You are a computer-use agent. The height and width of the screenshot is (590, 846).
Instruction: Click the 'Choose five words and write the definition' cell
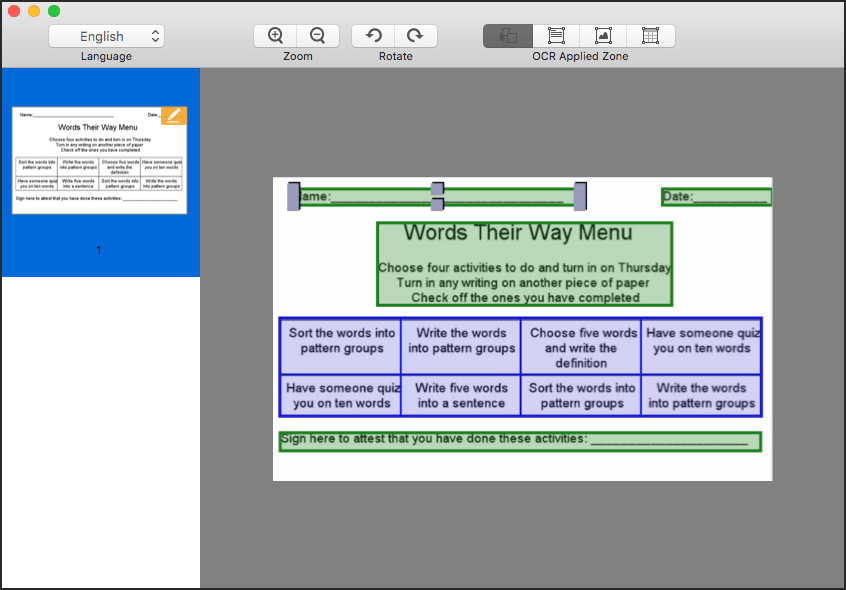pyautogui.click(x=581, y=346)
